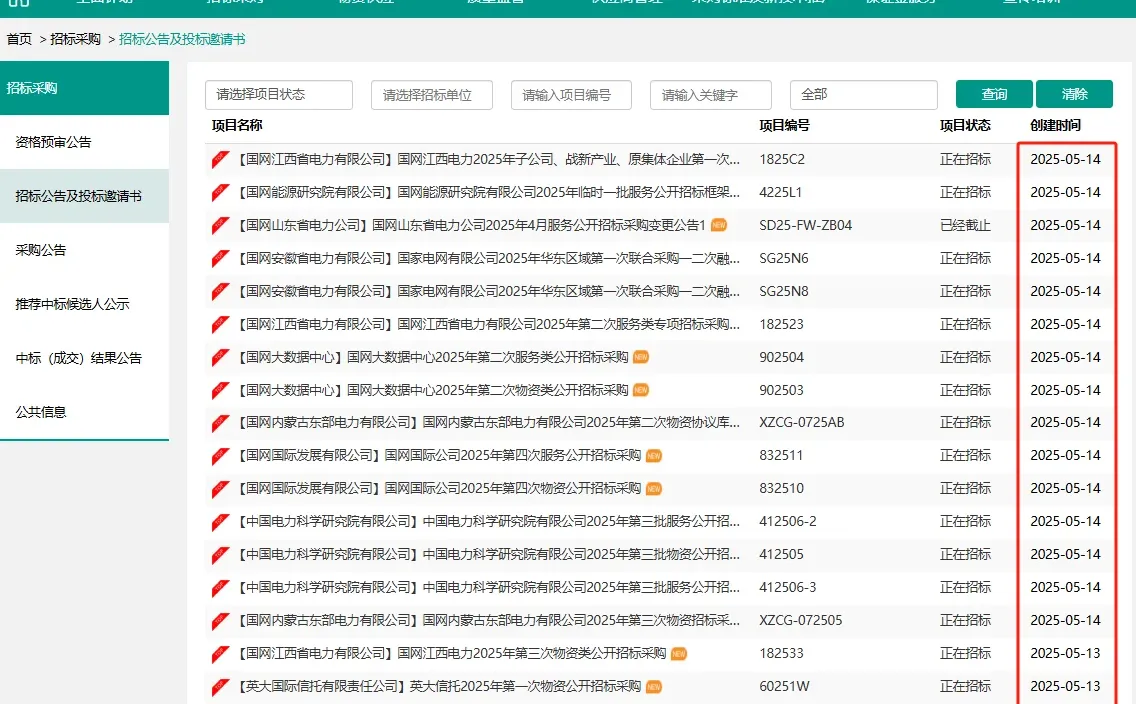Open the 国网山东省电力公司 4月服务变更公告 notice
This screenshot has height=704, width=1136.
coord(472,225)
